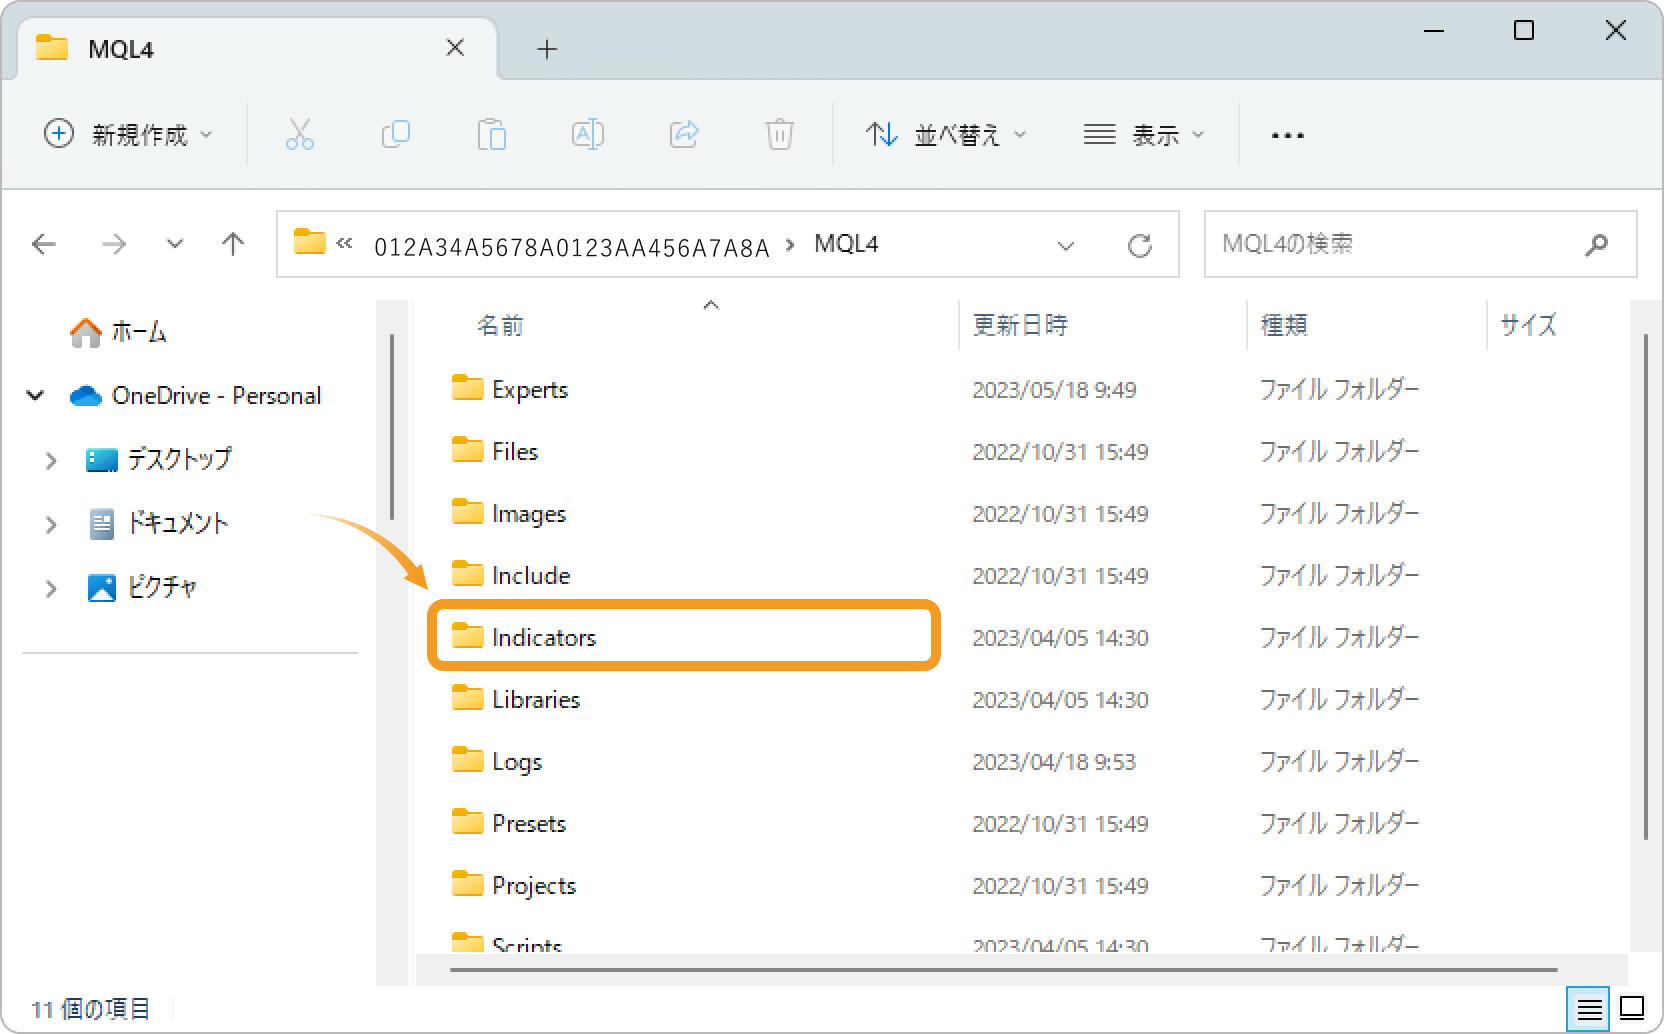Switch to details view icon in status bar
Viewport: 1664px width, 1034px height.
[x=1589, y=1009]
